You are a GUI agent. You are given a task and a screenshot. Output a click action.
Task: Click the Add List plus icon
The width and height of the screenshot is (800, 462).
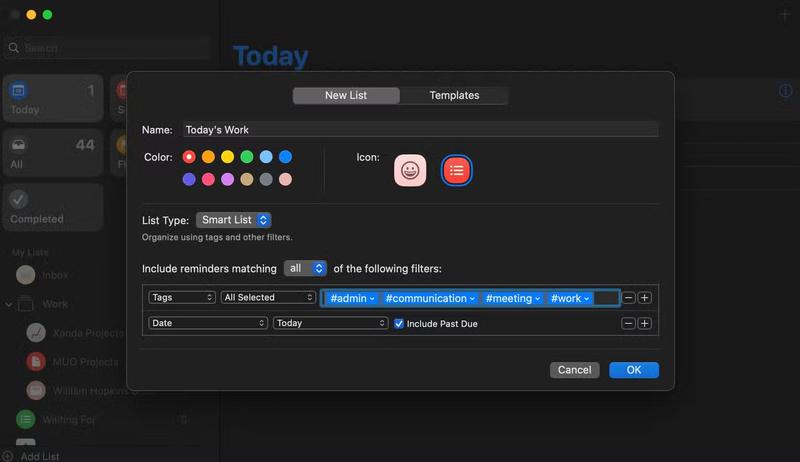pyautogui.click(x=7, y=456)
